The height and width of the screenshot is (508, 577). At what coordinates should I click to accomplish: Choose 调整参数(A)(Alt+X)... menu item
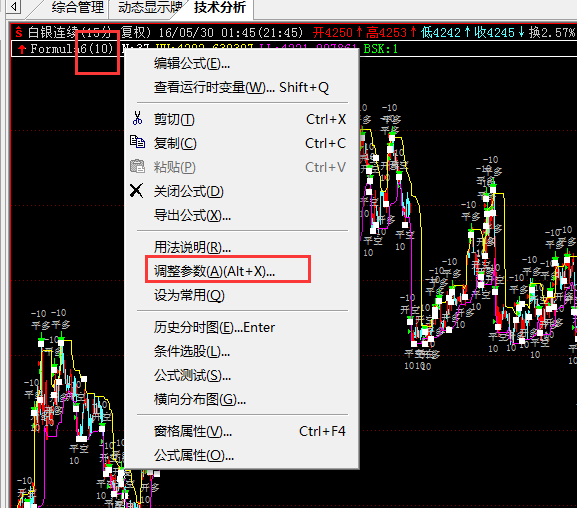point(243,271)
